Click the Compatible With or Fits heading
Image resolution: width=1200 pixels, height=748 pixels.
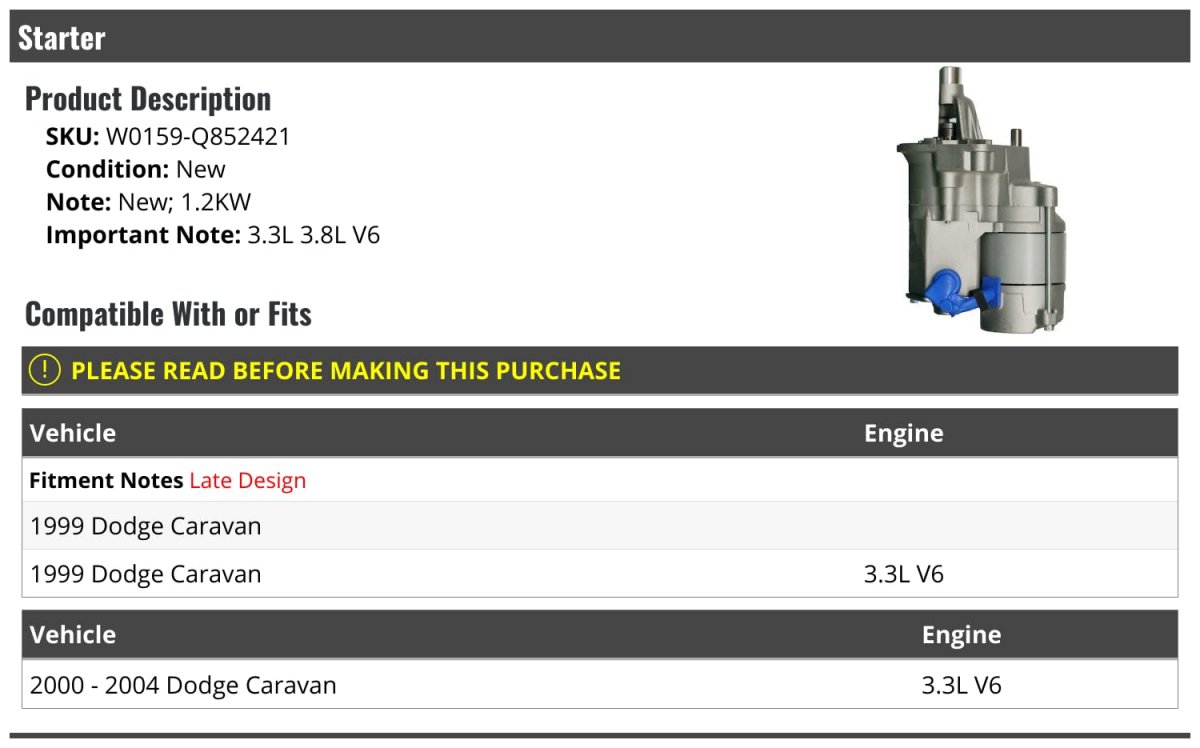(x=168, y=314)
